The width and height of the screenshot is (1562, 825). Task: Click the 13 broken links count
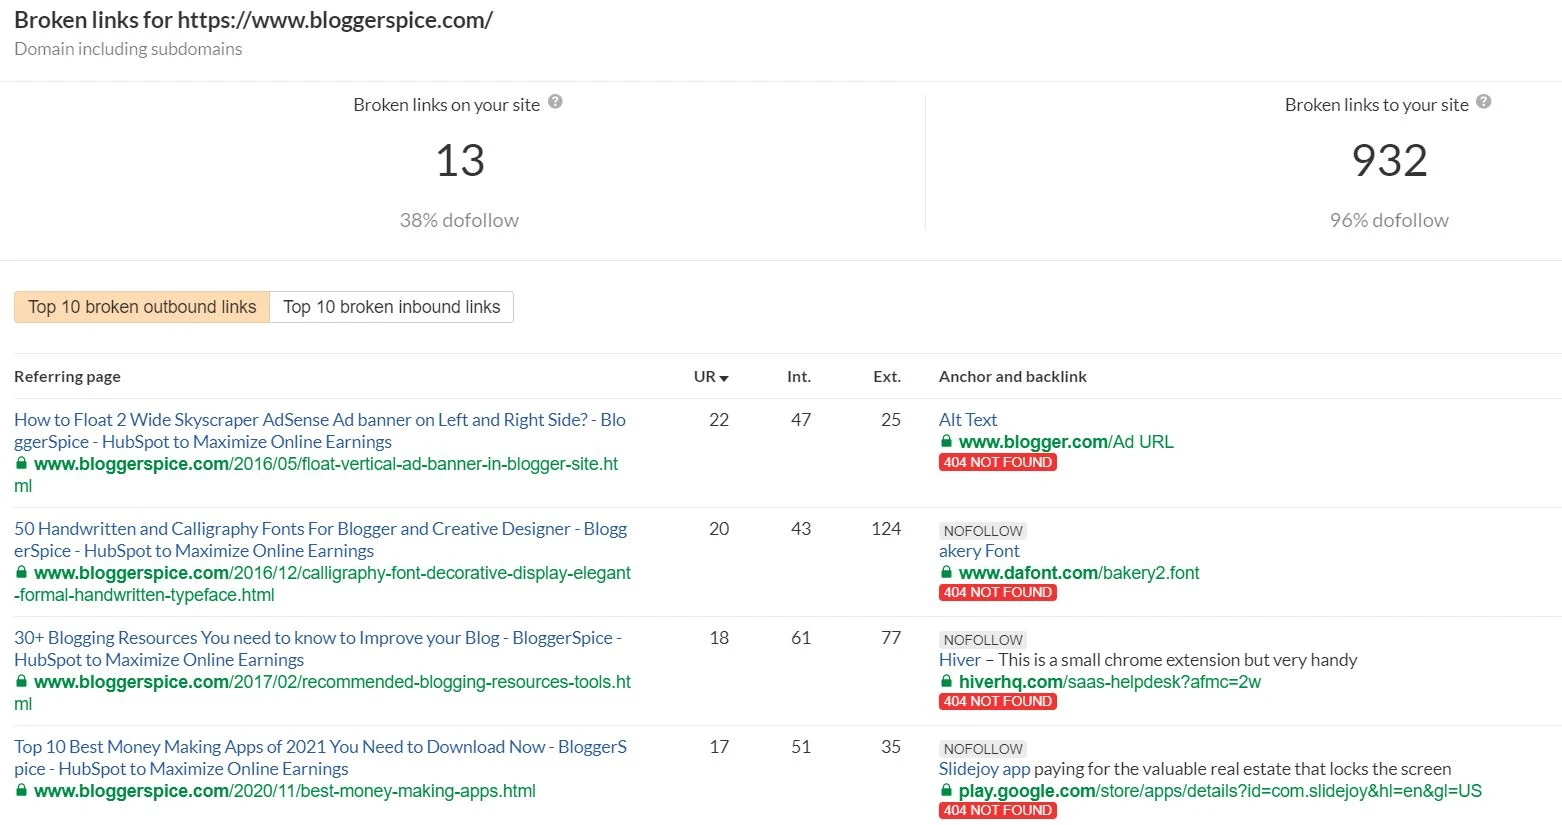coord(460,161)
